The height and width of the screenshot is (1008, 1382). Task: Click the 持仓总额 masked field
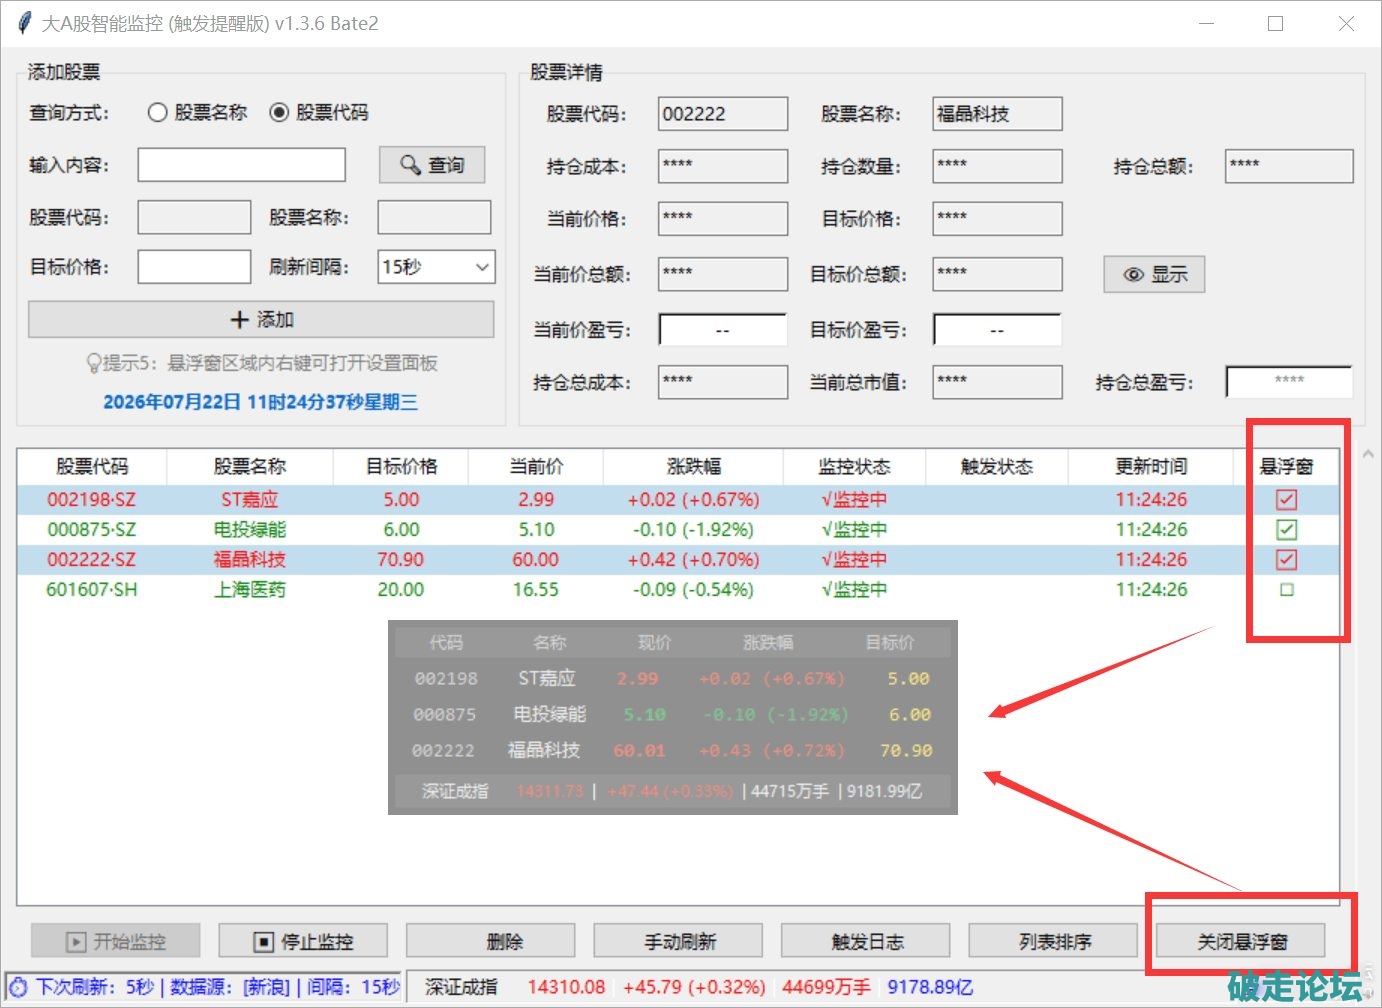[1289, 166]
